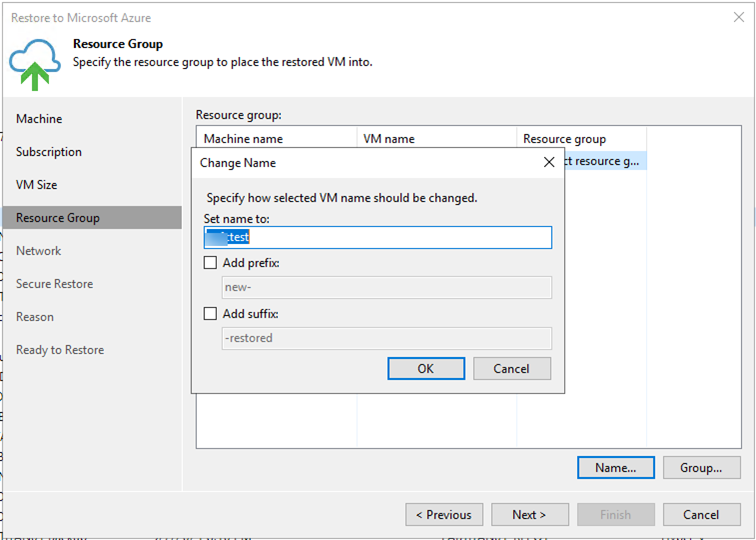Select the Machine step in sidebar

(x=39, y=119)
